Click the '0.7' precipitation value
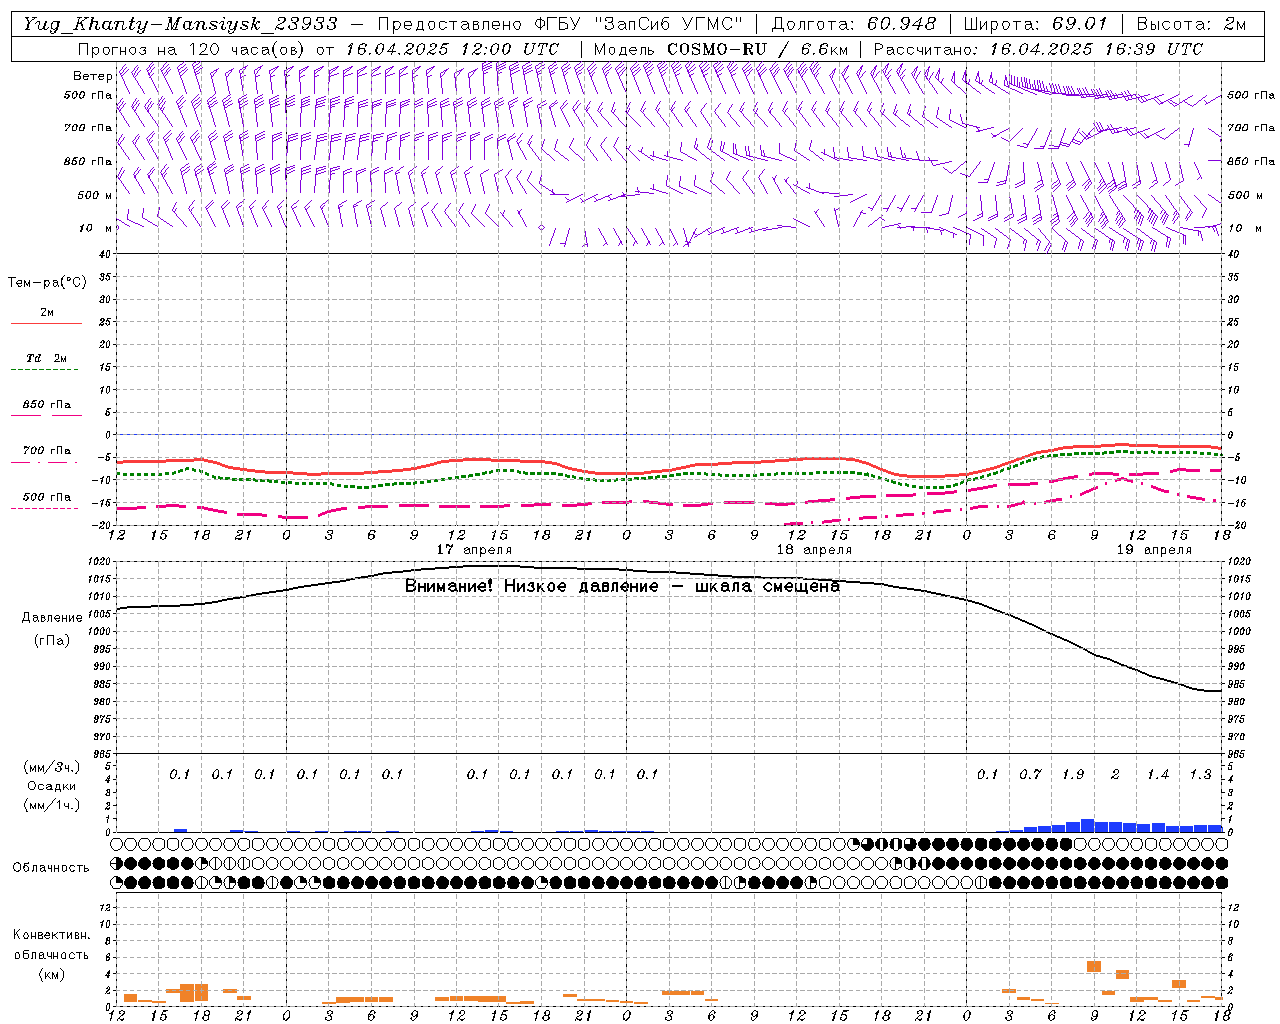Viewport: 1280px width, 1024px height. pos(1030,775)
